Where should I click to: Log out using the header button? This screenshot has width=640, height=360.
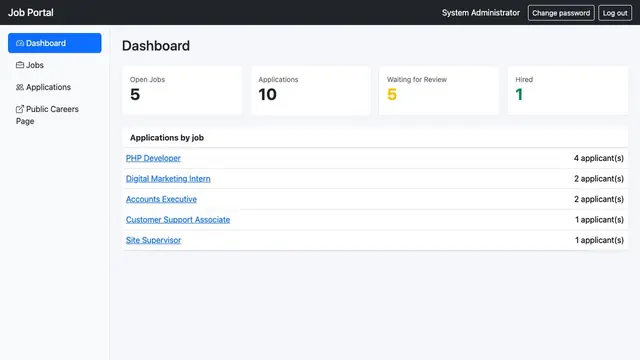615,13
